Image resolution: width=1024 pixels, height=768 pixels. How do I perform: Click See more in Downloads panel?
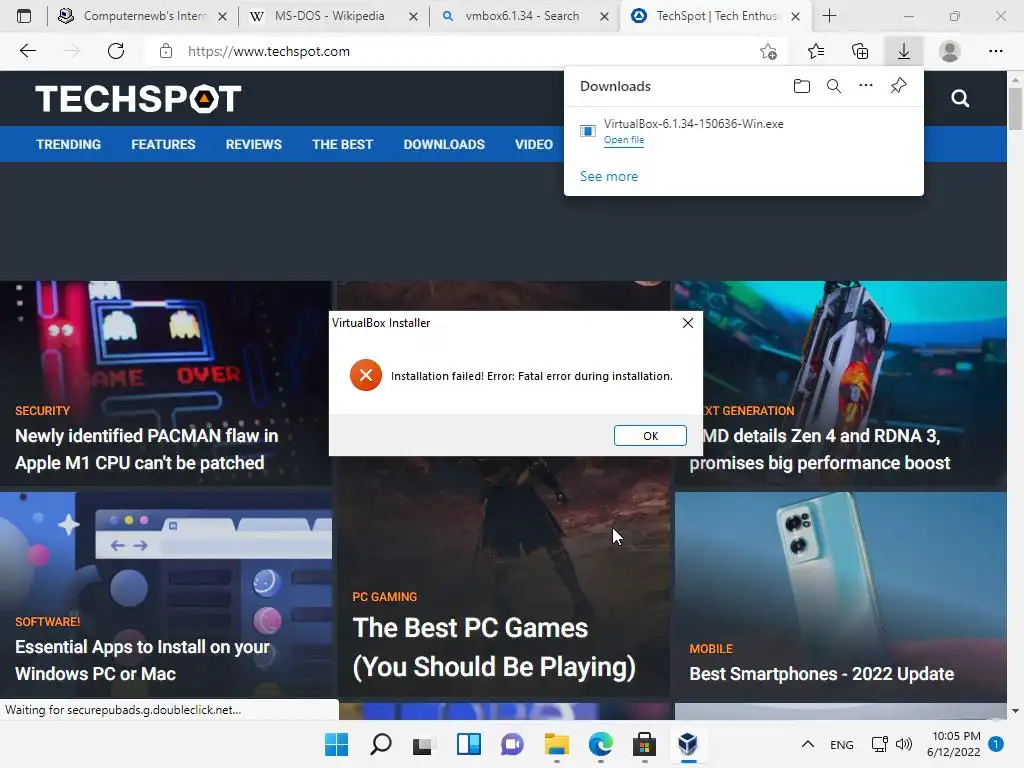(609, 176)
